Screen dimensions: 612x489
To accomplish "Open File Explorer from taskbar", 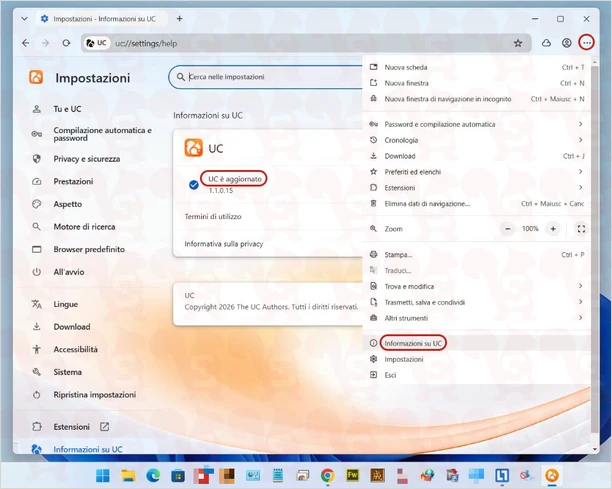I will coord(128,475).
